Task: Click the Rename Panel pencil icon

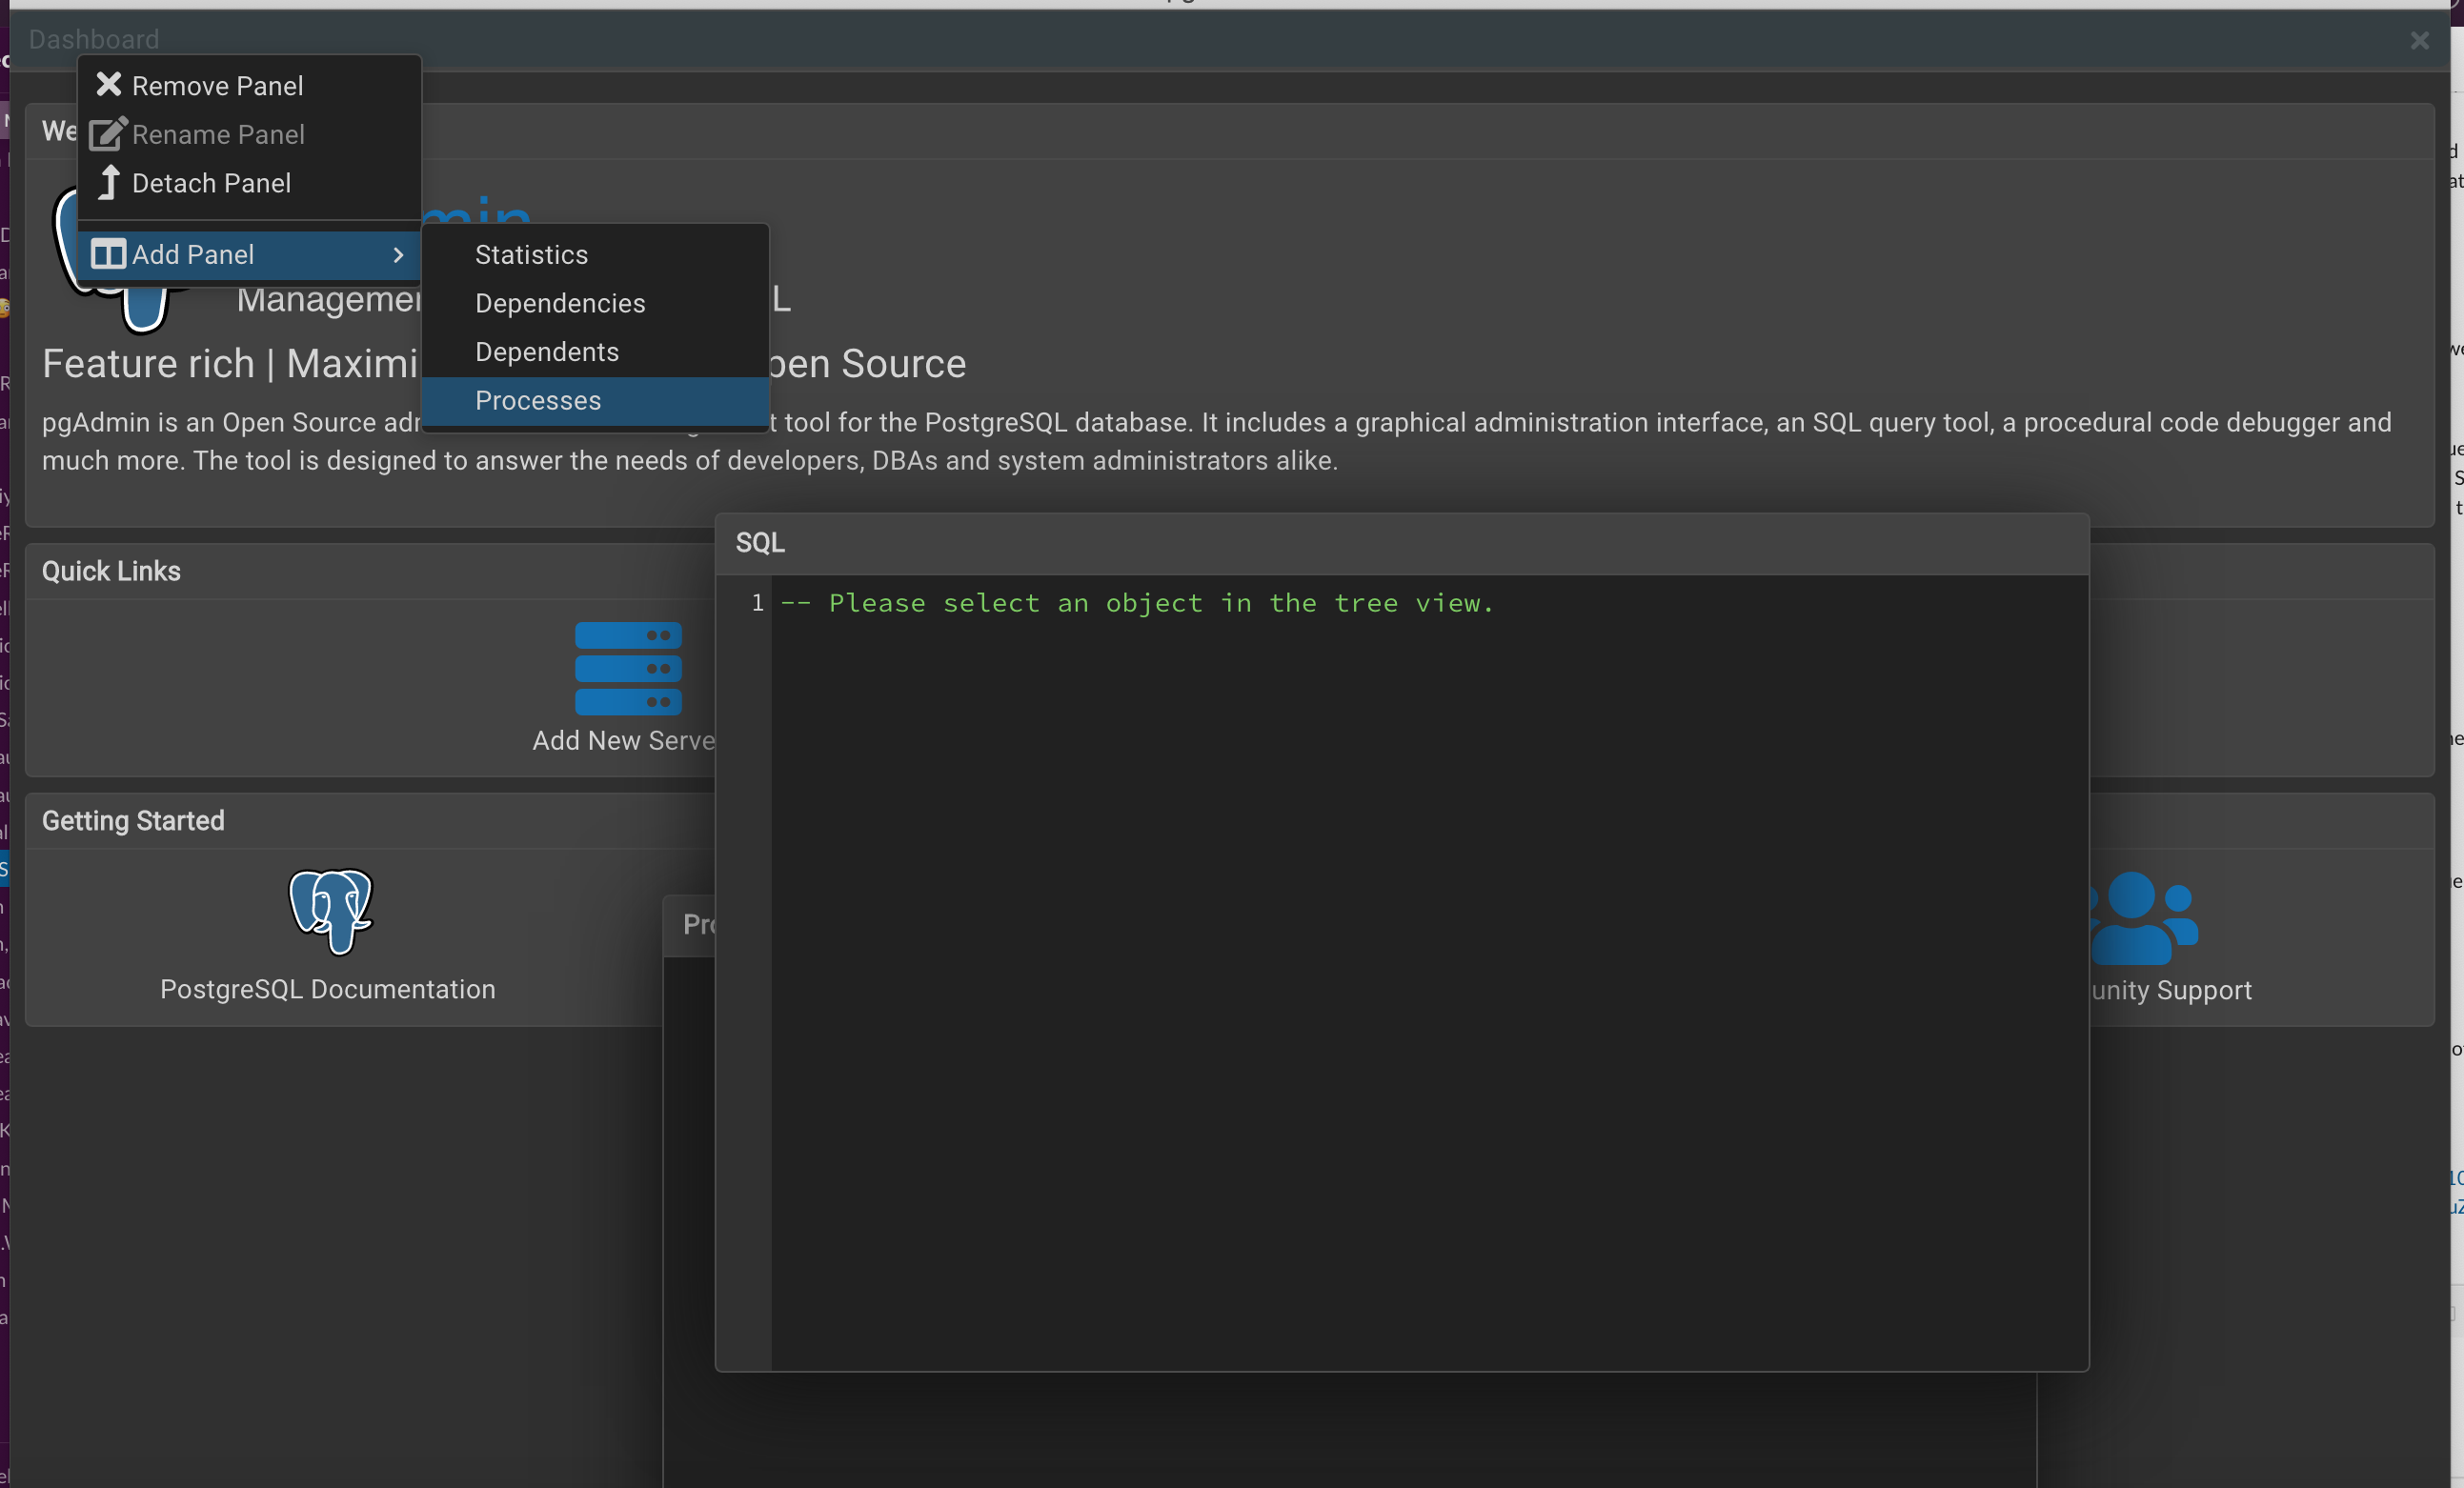Action: coord(108,134)
